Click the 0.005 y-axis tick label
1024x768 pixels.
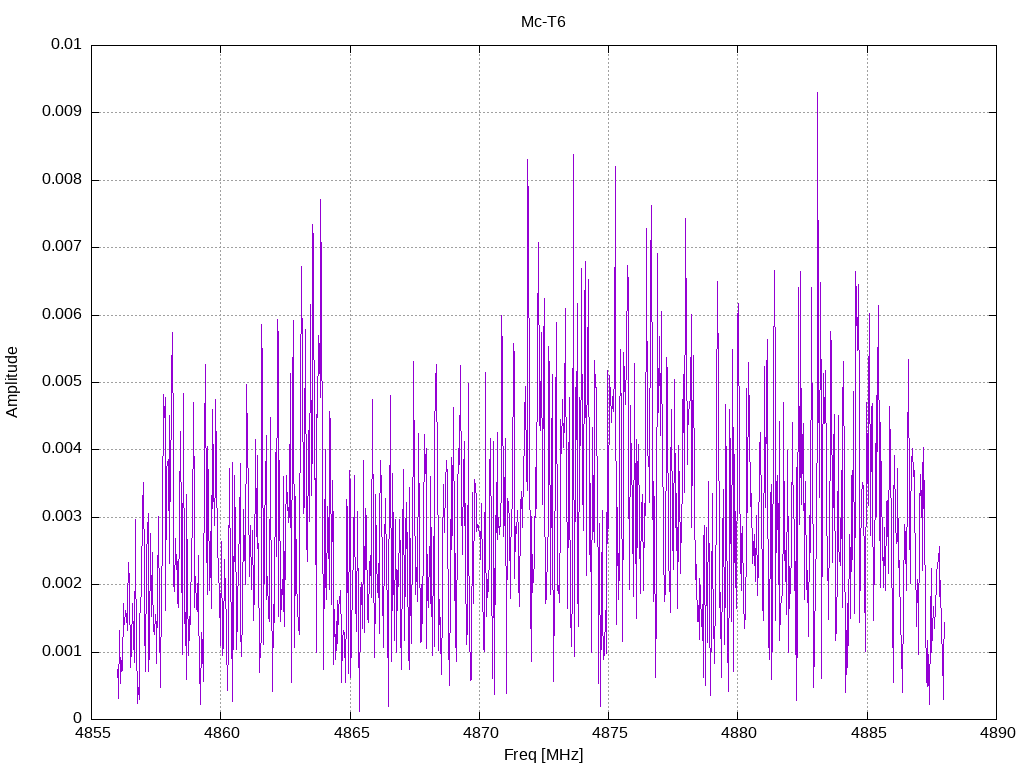point(62,382)
